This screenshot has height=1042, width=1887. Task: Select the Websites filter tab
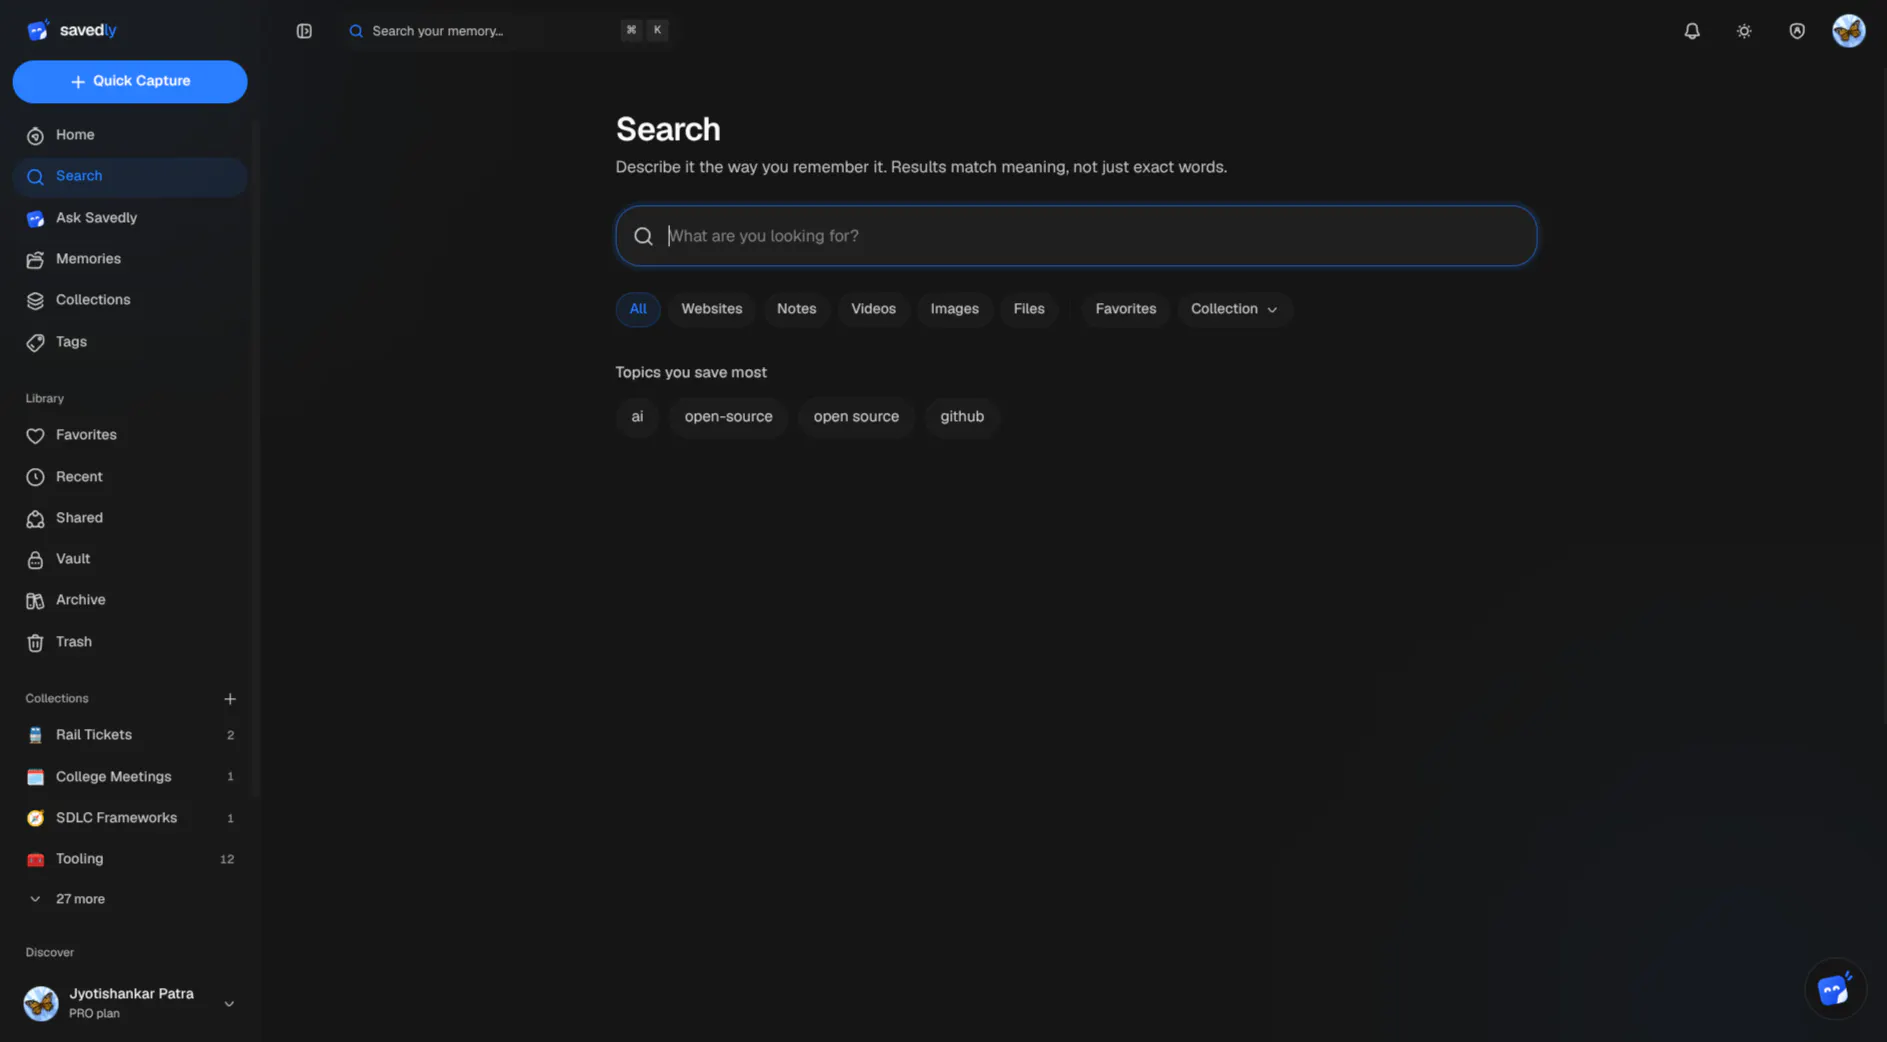point(711,309)
